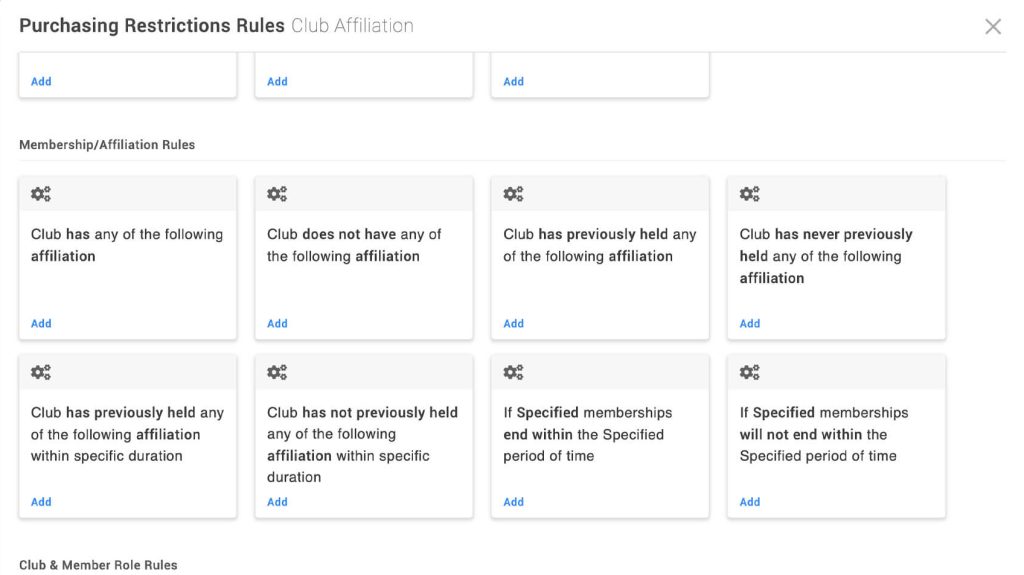
Task: Click Add link on first partially visible top card
Action: [x=41, y=82]
